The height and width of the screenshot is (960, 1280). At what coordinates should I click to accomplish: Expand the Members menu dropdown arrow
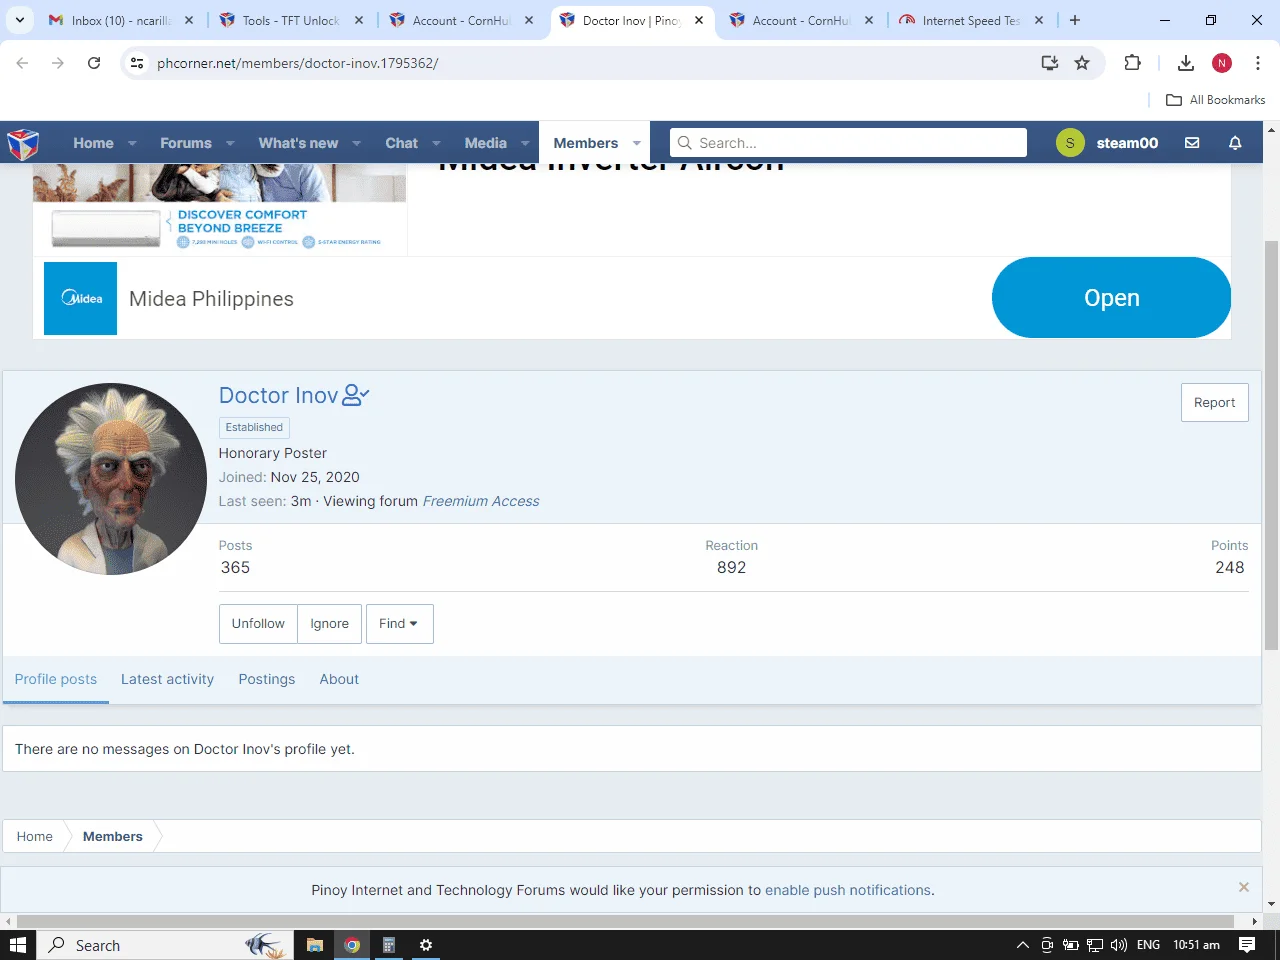[x=637, y=143]
